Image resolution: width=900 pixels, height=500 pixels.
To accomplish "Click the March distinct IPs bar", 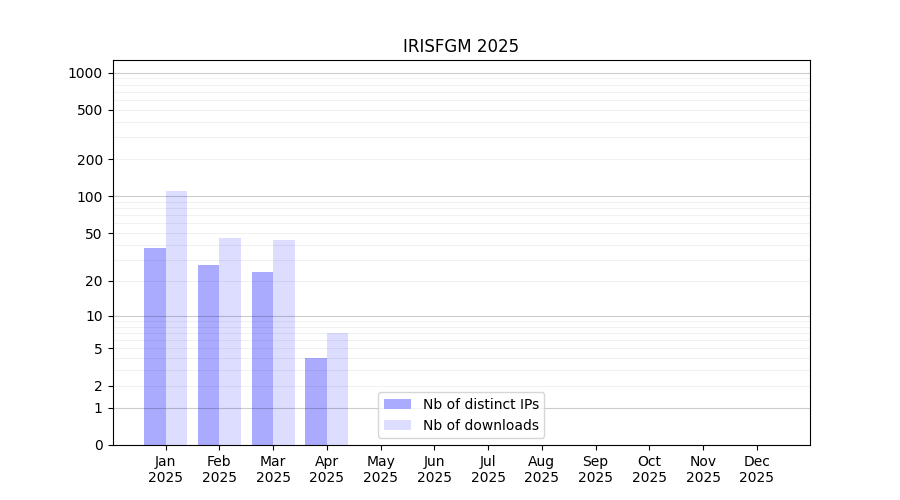I will (262, 358).
